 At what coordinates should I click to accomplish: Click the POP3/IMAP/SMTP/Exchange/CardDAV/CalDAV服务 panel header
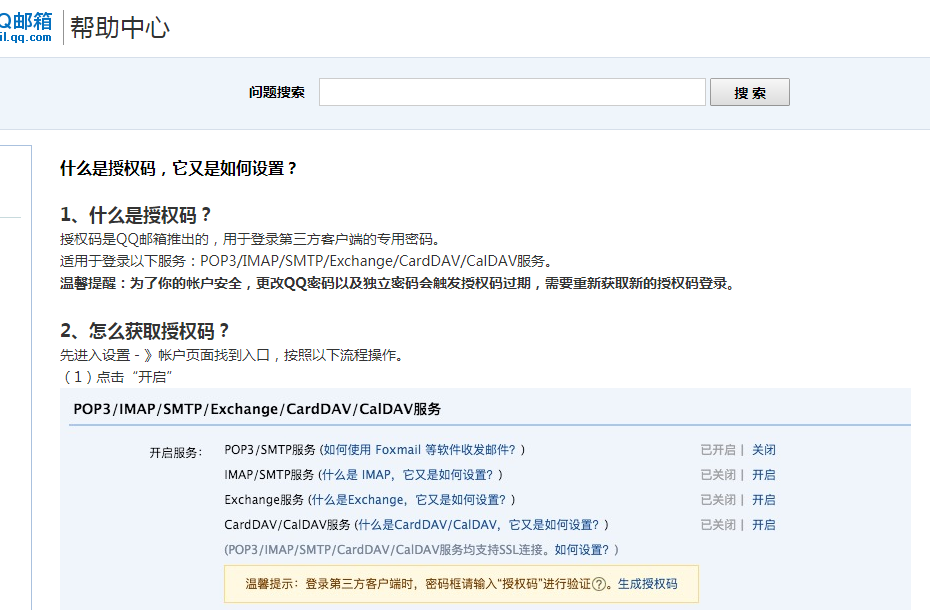tap(257, 409)
